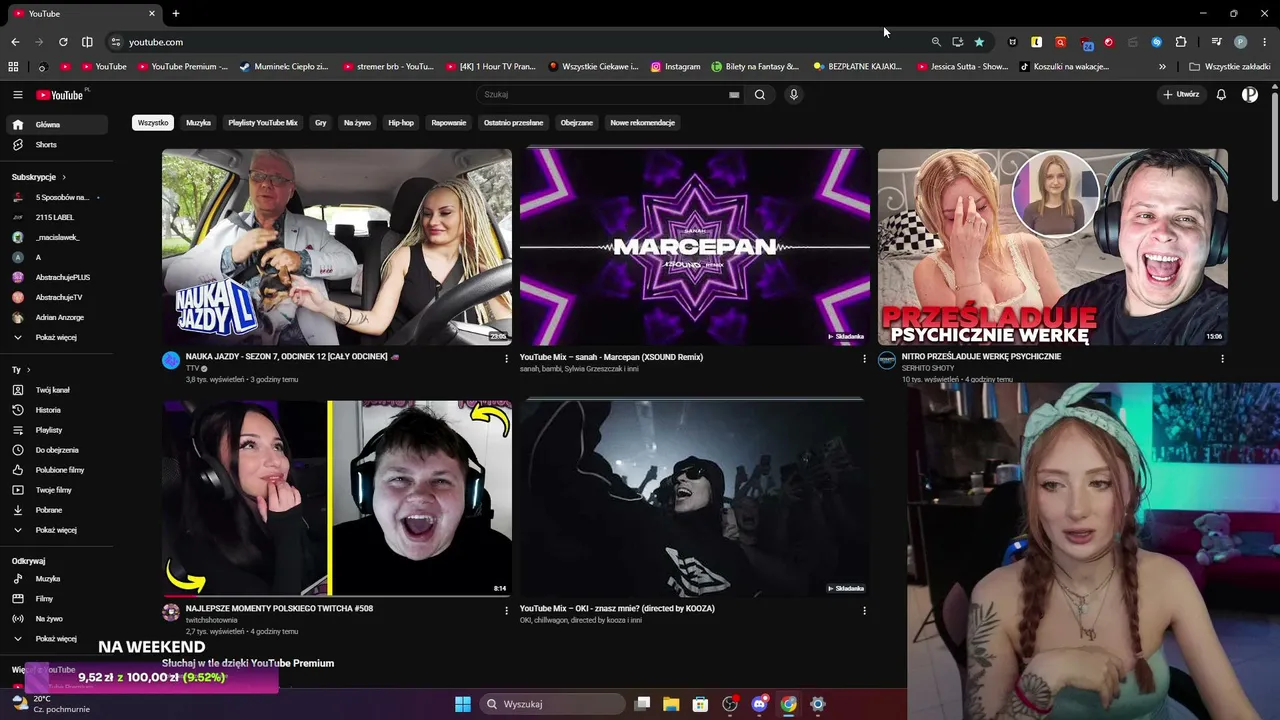Explore Muzyka in Odkrywaj section
This screenshot has height=720, width=1280.
coord(55,579)
